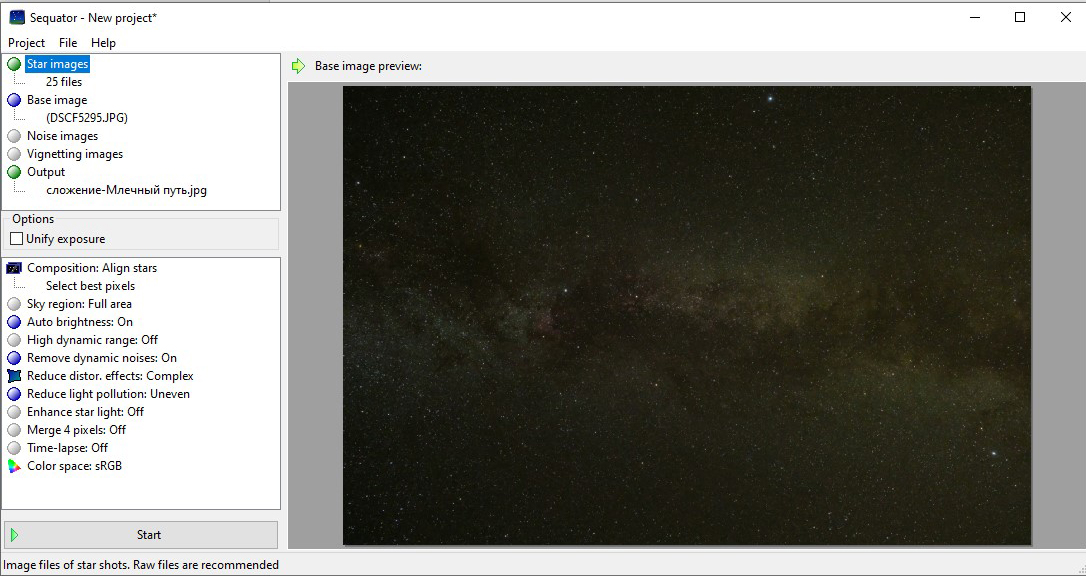Screen dimensions: 1086x576
Task: Click the green Output status icon
Action: 14,172
